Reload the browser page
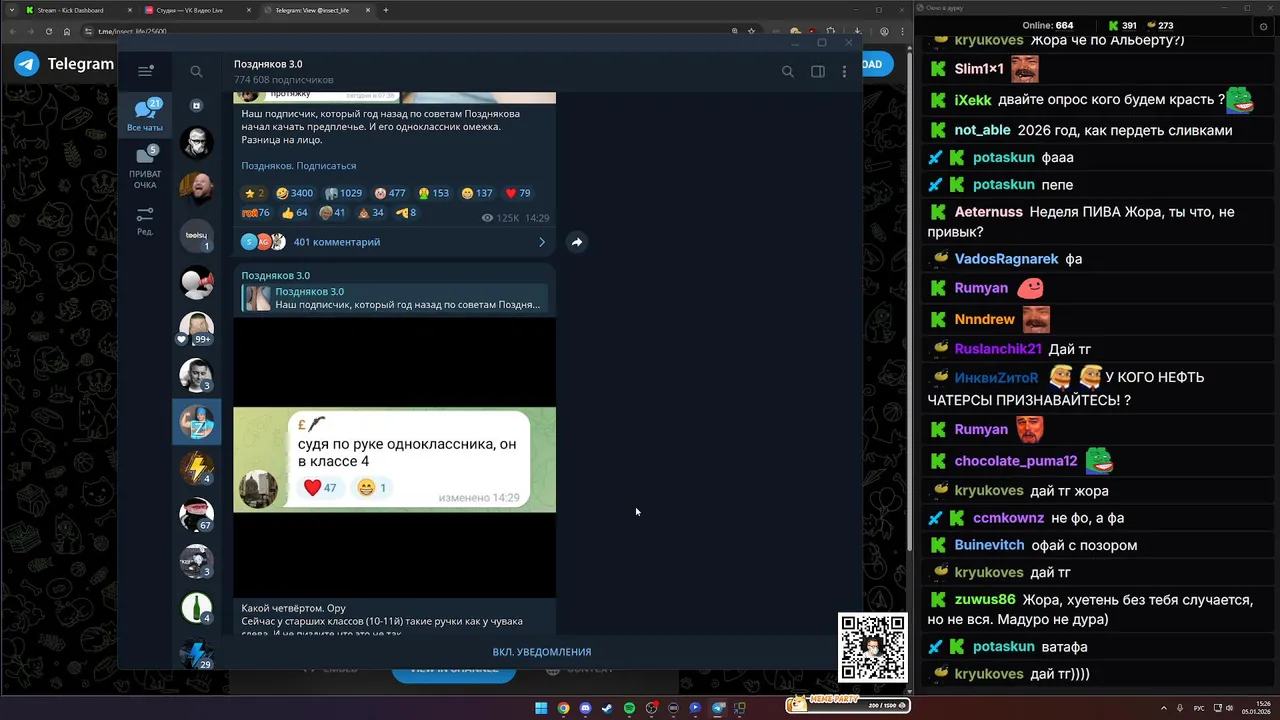1280x720 pixels. (49, 31)
